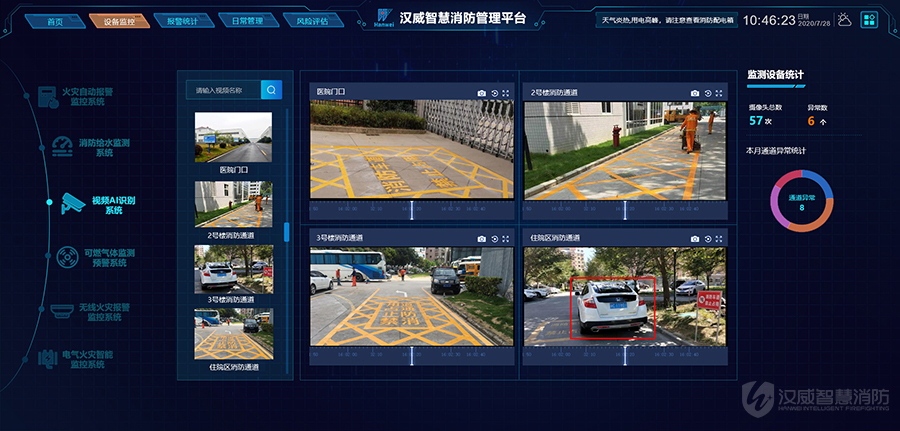Click the 监测设备统计 panel heading
Screen dimensions: 900x431
(x=775, y=75)
